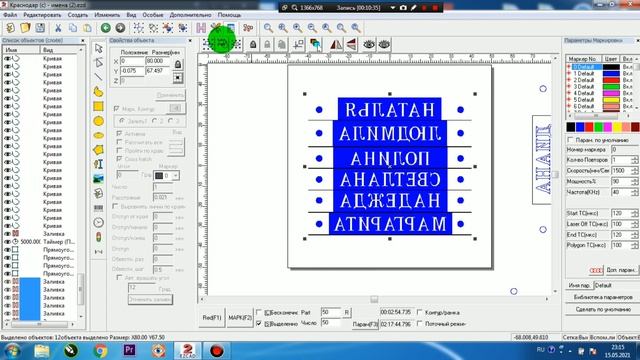Select the Rectangle drawing tool
640x360 pixels.
(98, 107)
